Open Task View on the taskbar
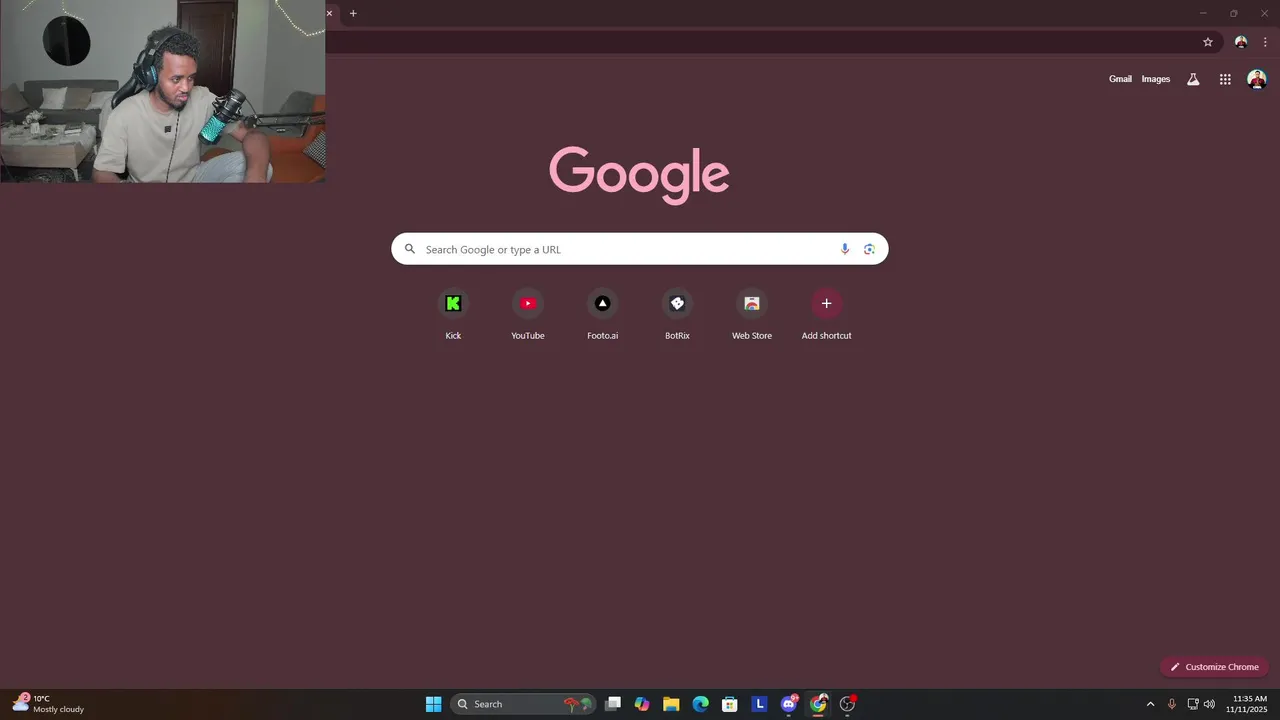Viewport: 1280px width, 720px height. click(613, 704)
